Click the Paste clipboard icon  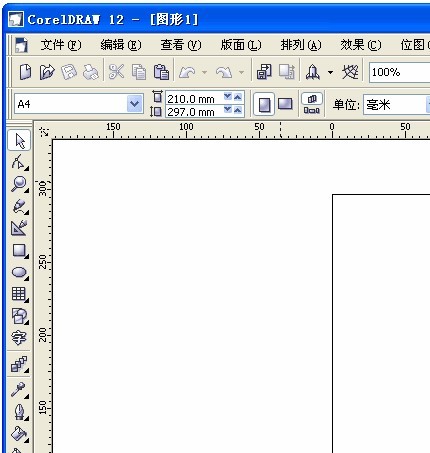(161, 72)
